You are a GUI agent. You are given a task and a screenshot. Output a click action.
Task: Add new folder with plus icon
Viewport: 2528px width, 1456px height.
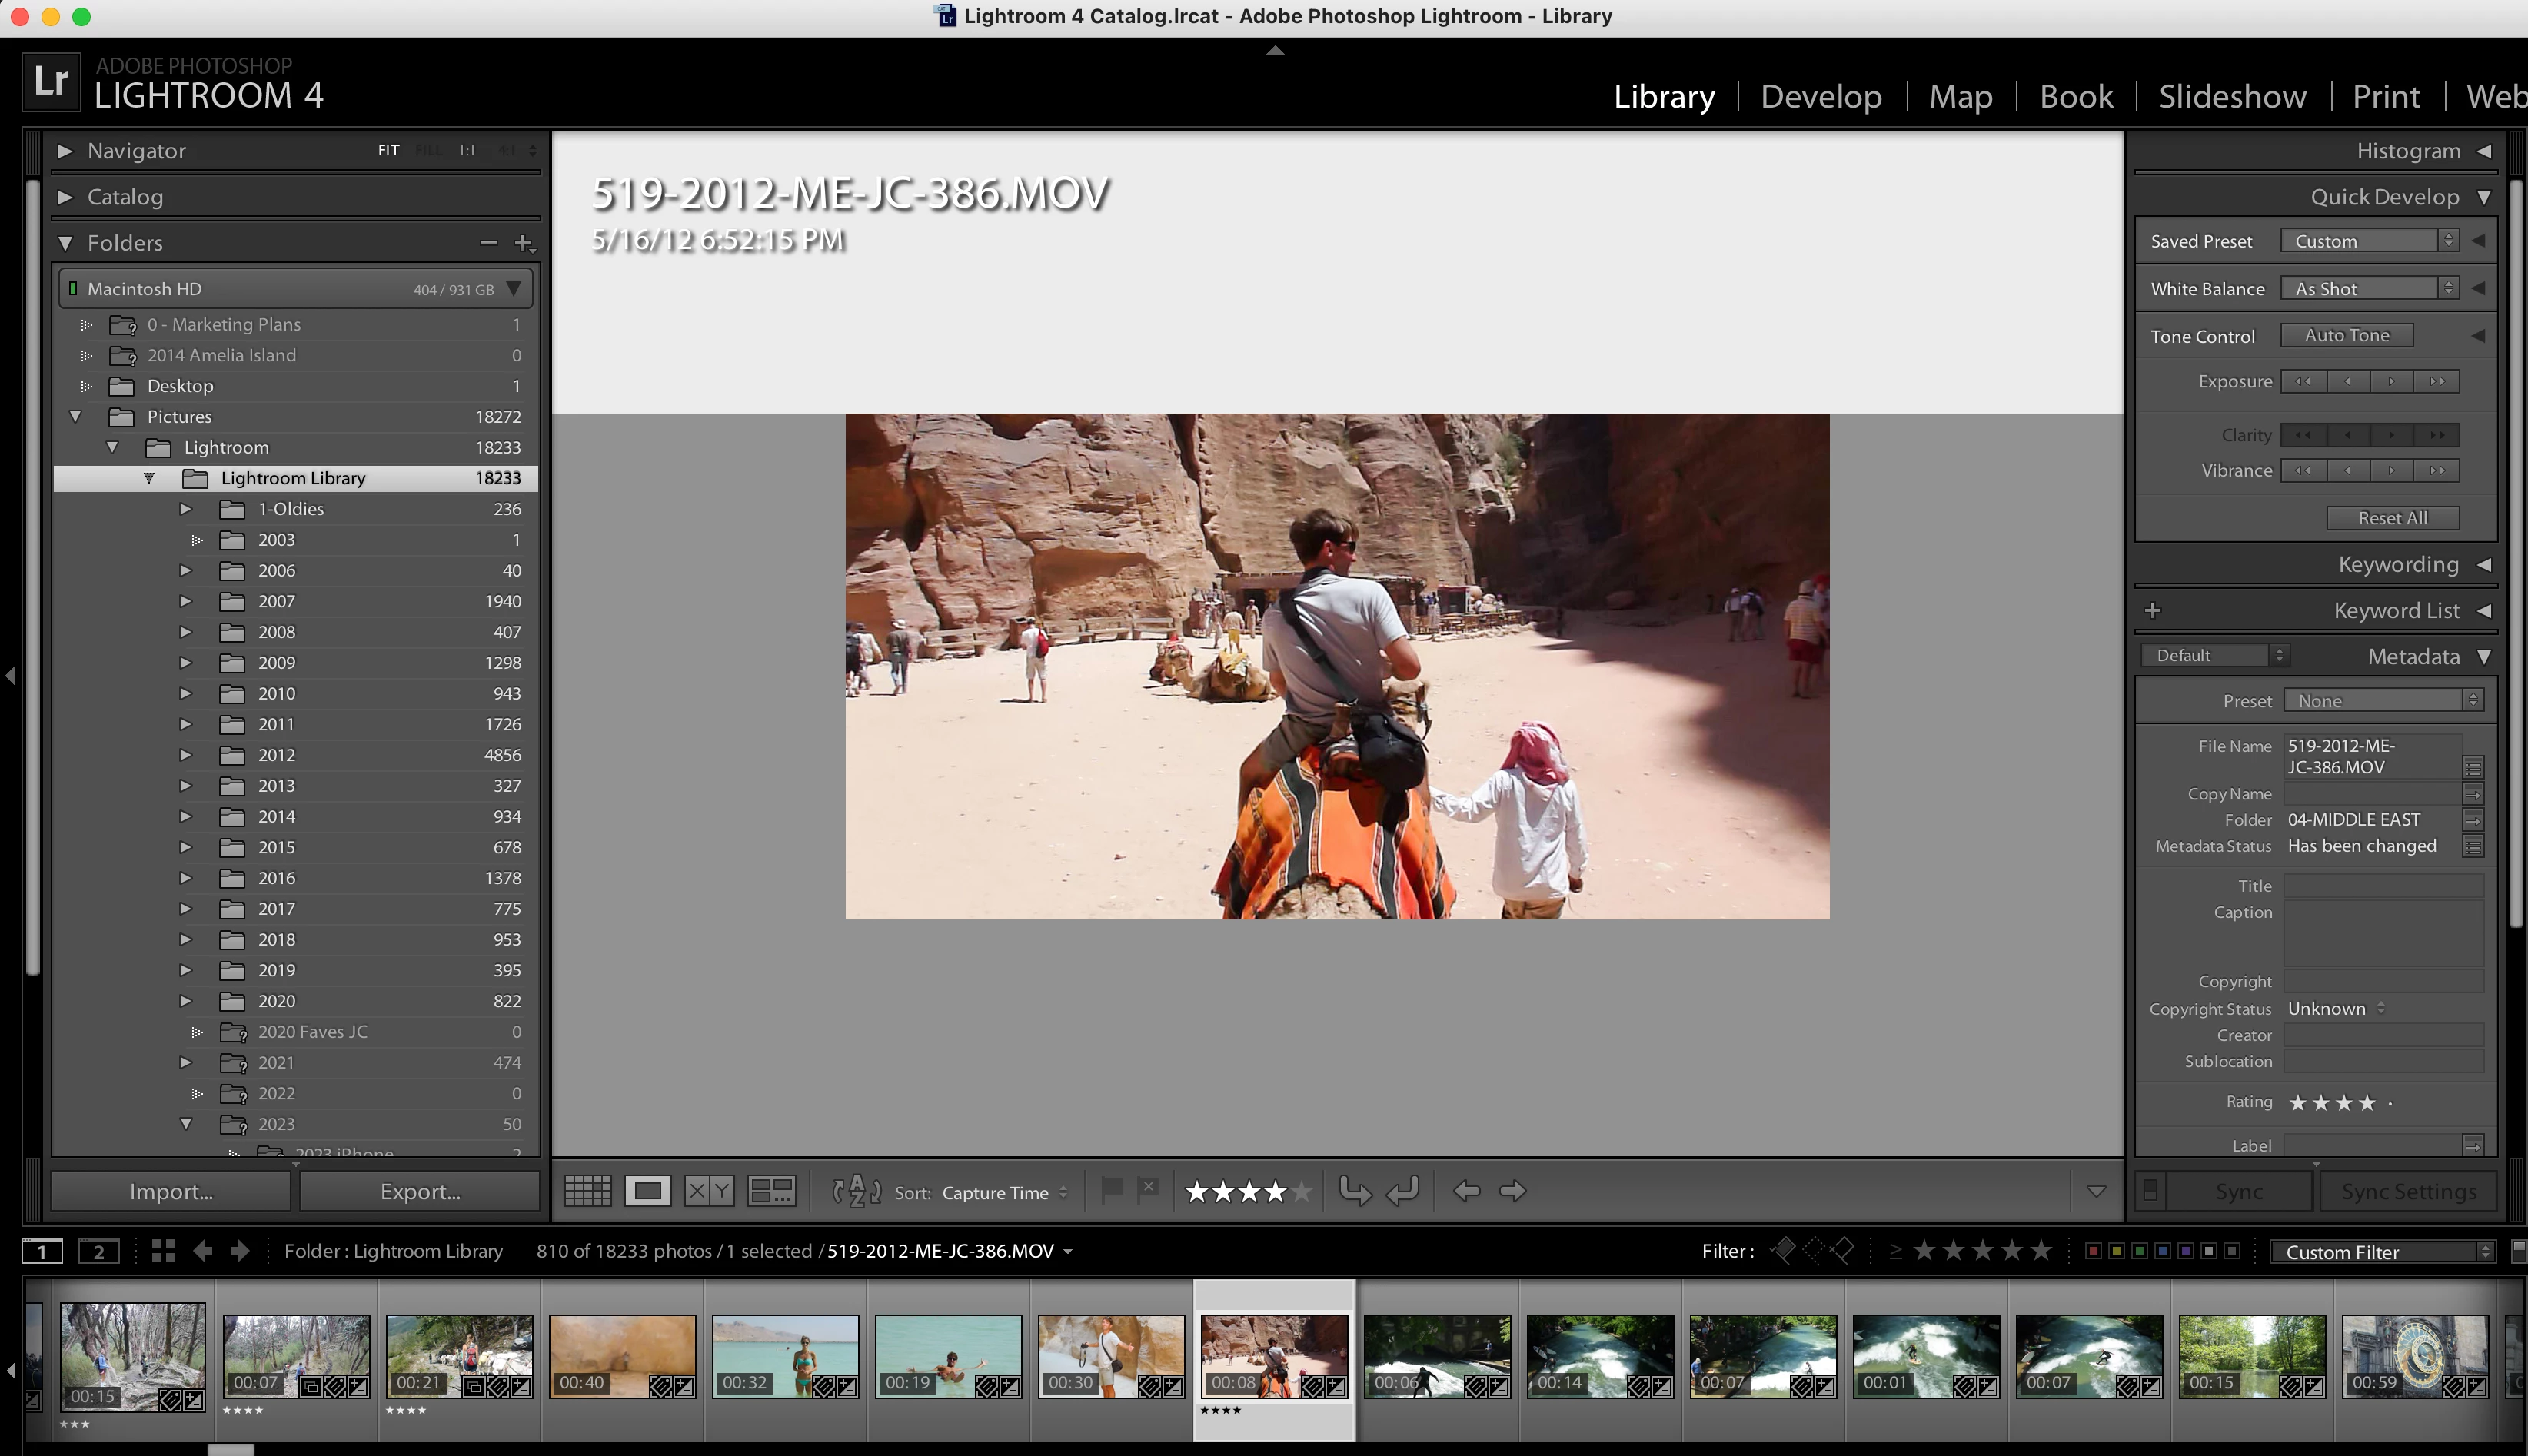522,243
